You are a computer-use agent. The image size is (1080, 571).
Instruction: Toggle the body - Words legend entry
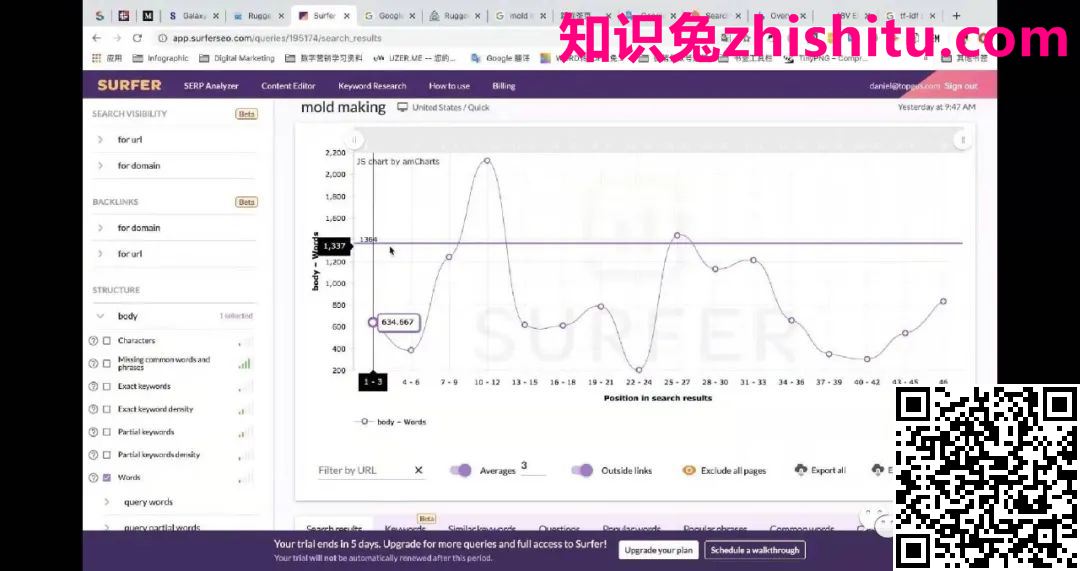point(392,422)
